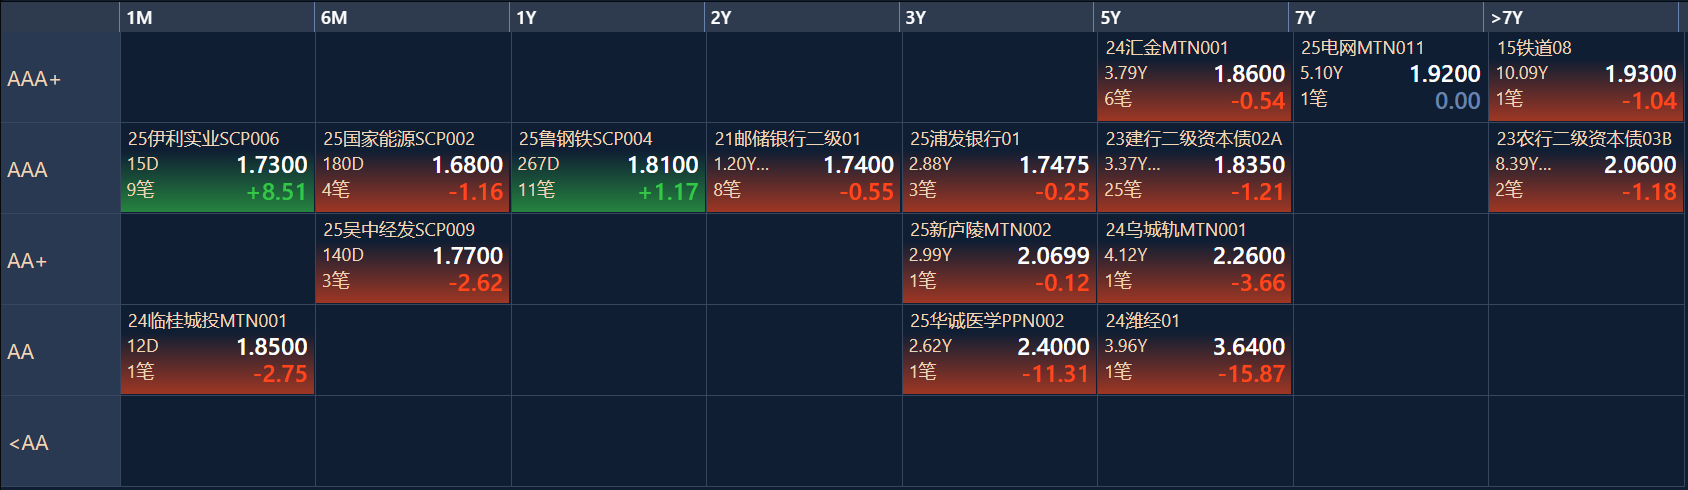The height and width of the screenshot is (490, 1688).
Task: Open the 25华诚医学PPN002 tile
Action: (x=999, y=350)
